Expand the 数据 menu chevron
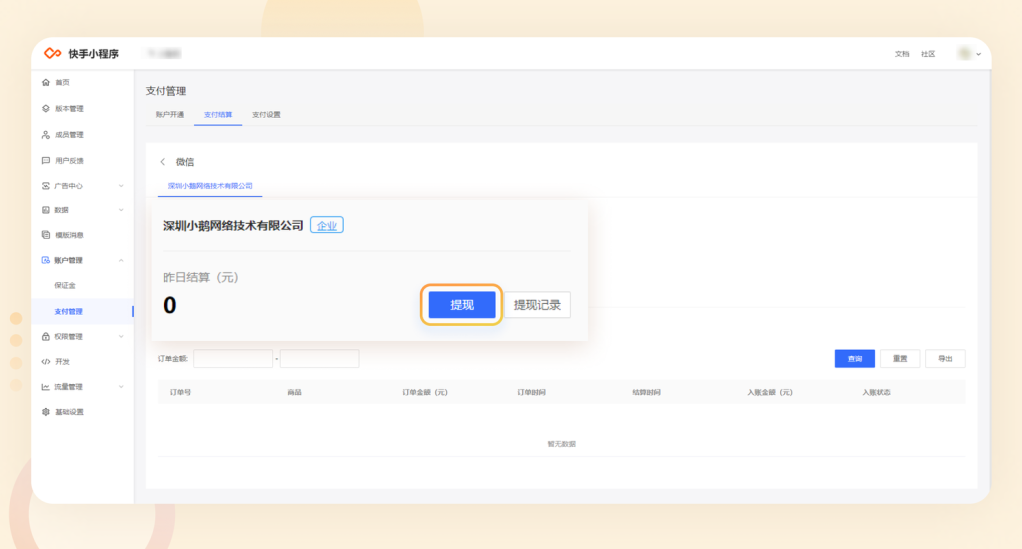Image resolution: width=1022 pixels, height=549 pixels. pos(121,210)
